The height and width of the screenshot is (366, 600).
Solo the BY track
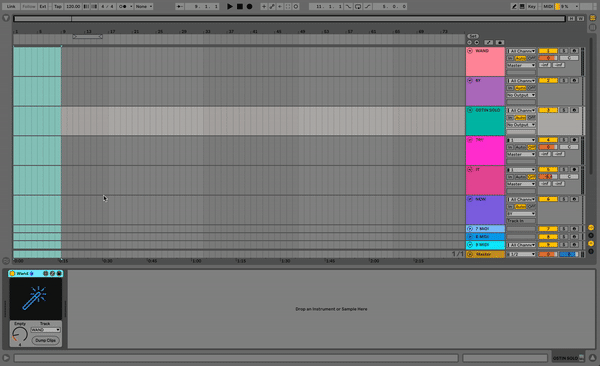tap(564, 81)
